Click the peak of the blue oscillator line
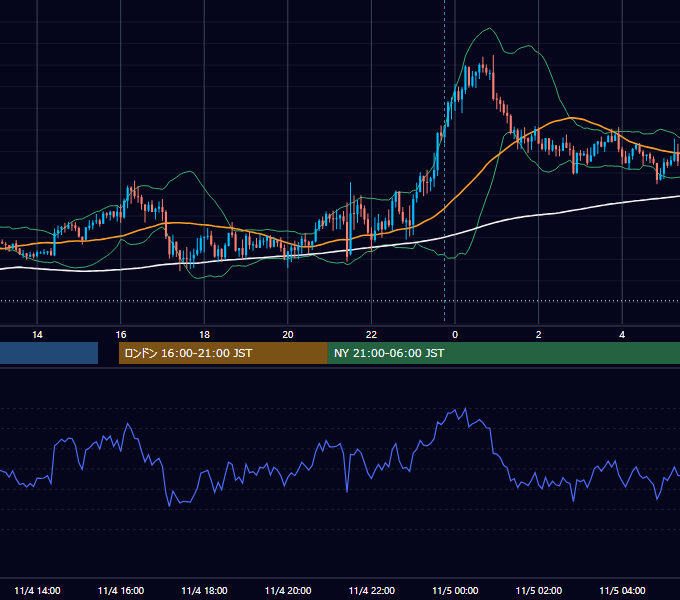This screenshot has width=680, height=600. [465, 408]
